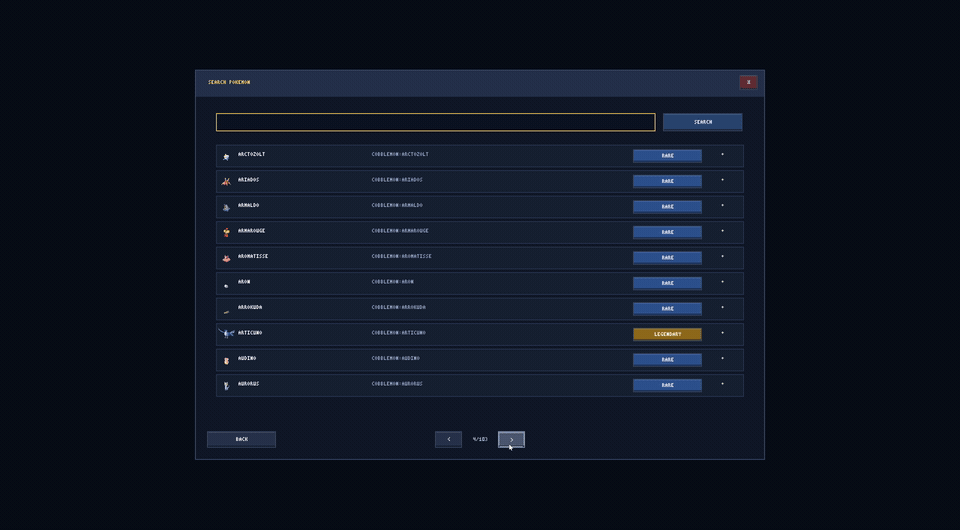Click the Rare badge for Aurorus
This screenshot has width=960, height=530.
(667, 385)
